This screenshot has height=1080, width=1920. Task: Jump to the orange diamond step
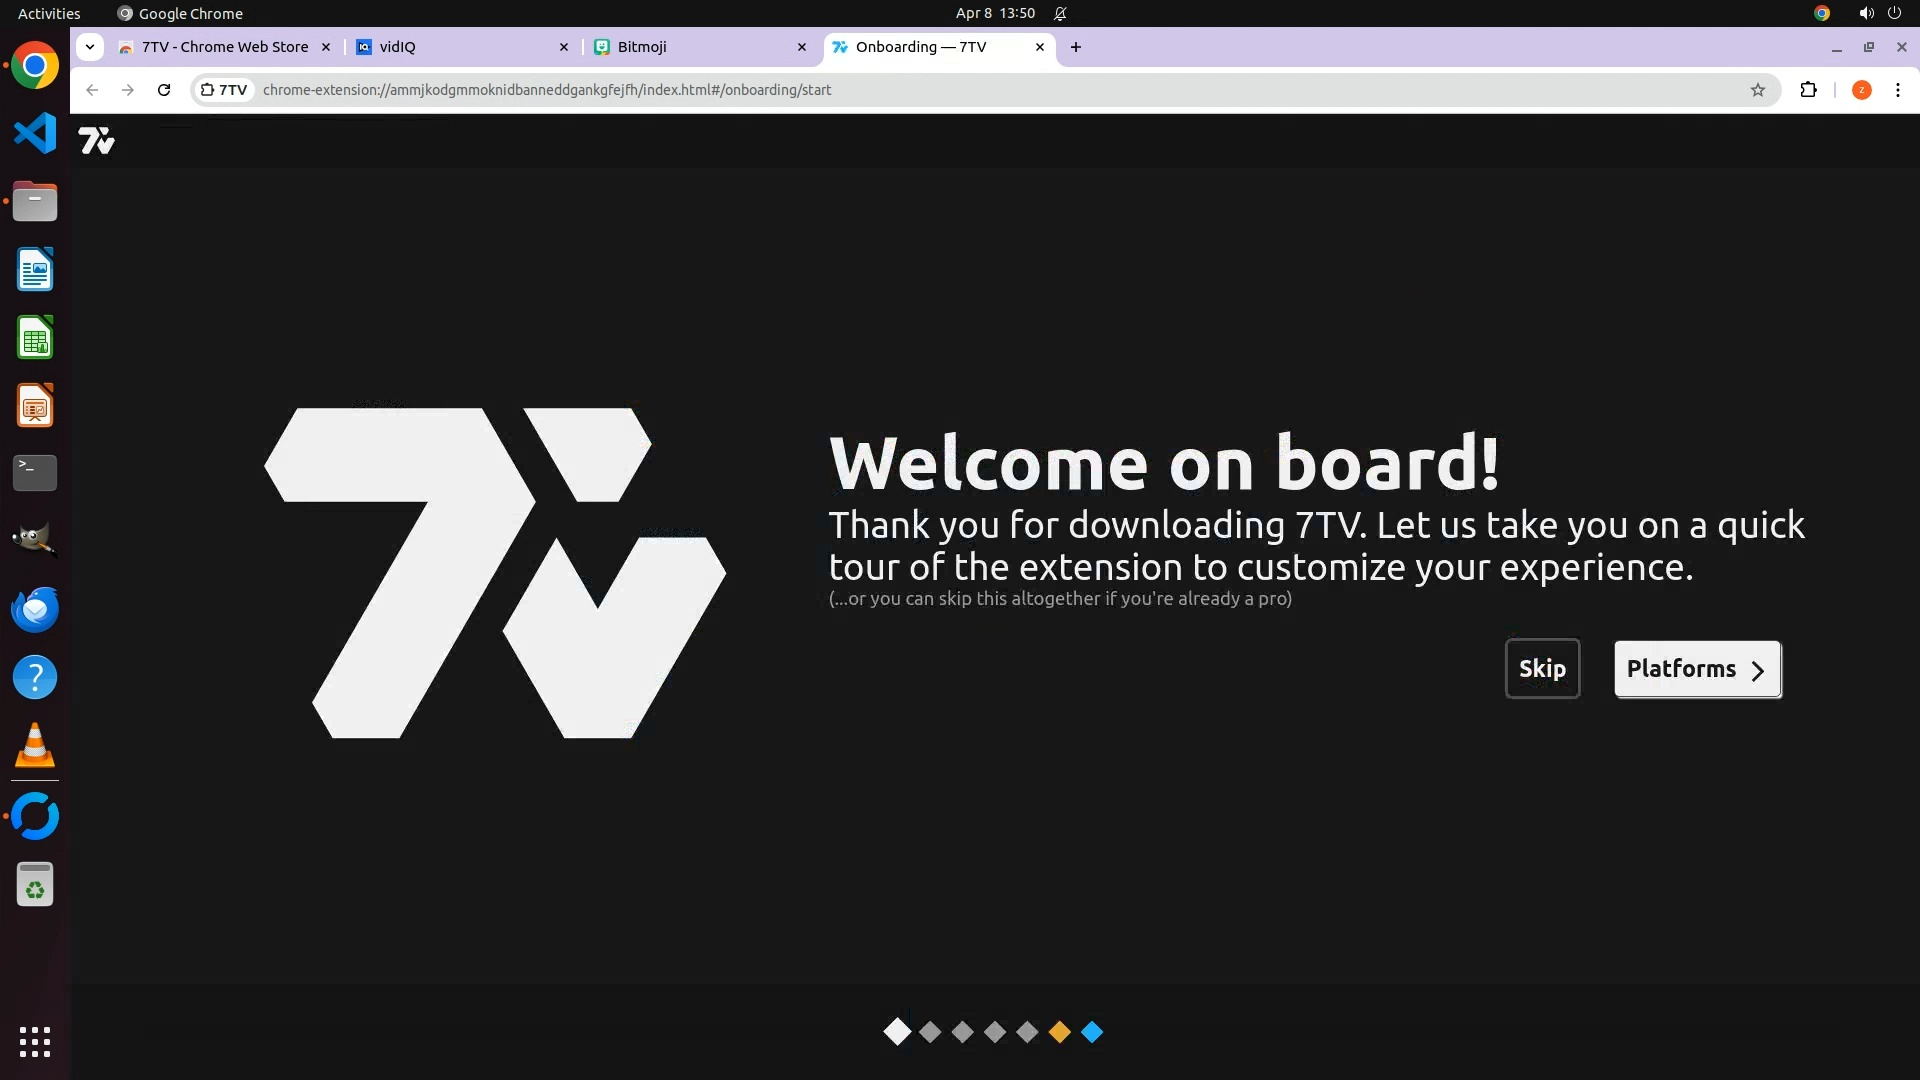coord(1059,1032)
